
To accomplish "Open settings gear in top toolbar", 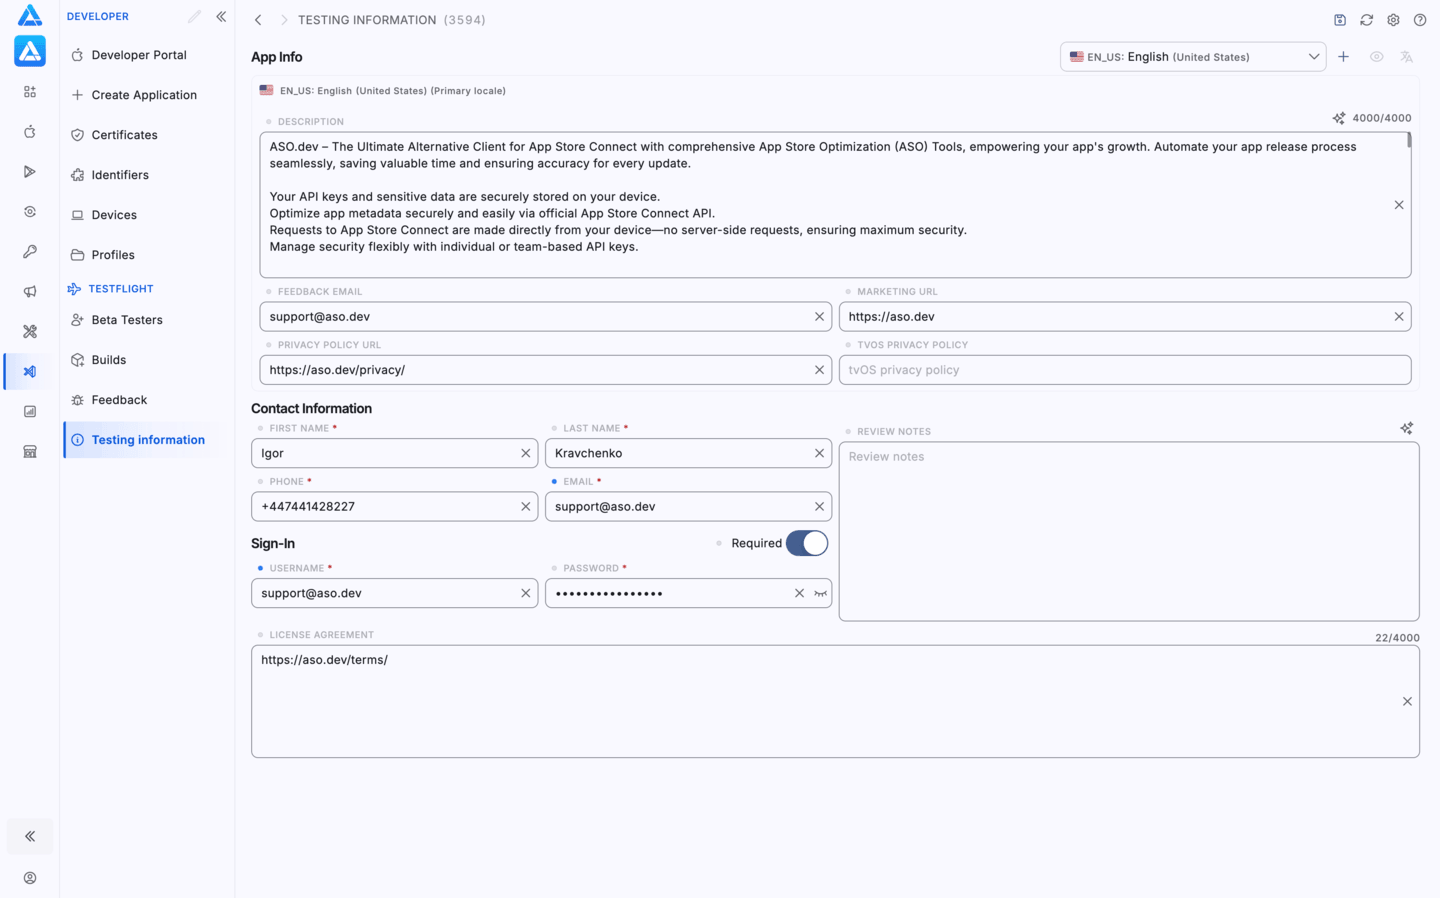I will [1393, 20].
